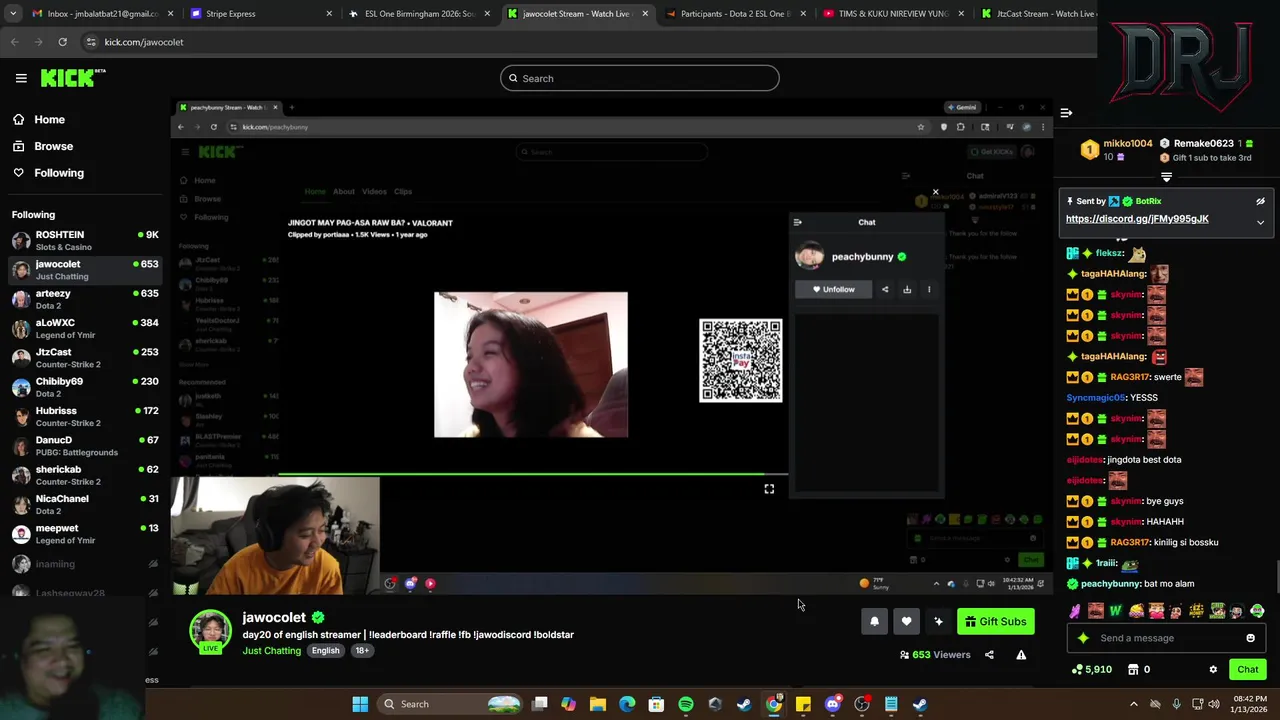The width and height of the screenshot is (1280, 720).
Task: Toggle stream notifications bell
Action: click(874, 622)
